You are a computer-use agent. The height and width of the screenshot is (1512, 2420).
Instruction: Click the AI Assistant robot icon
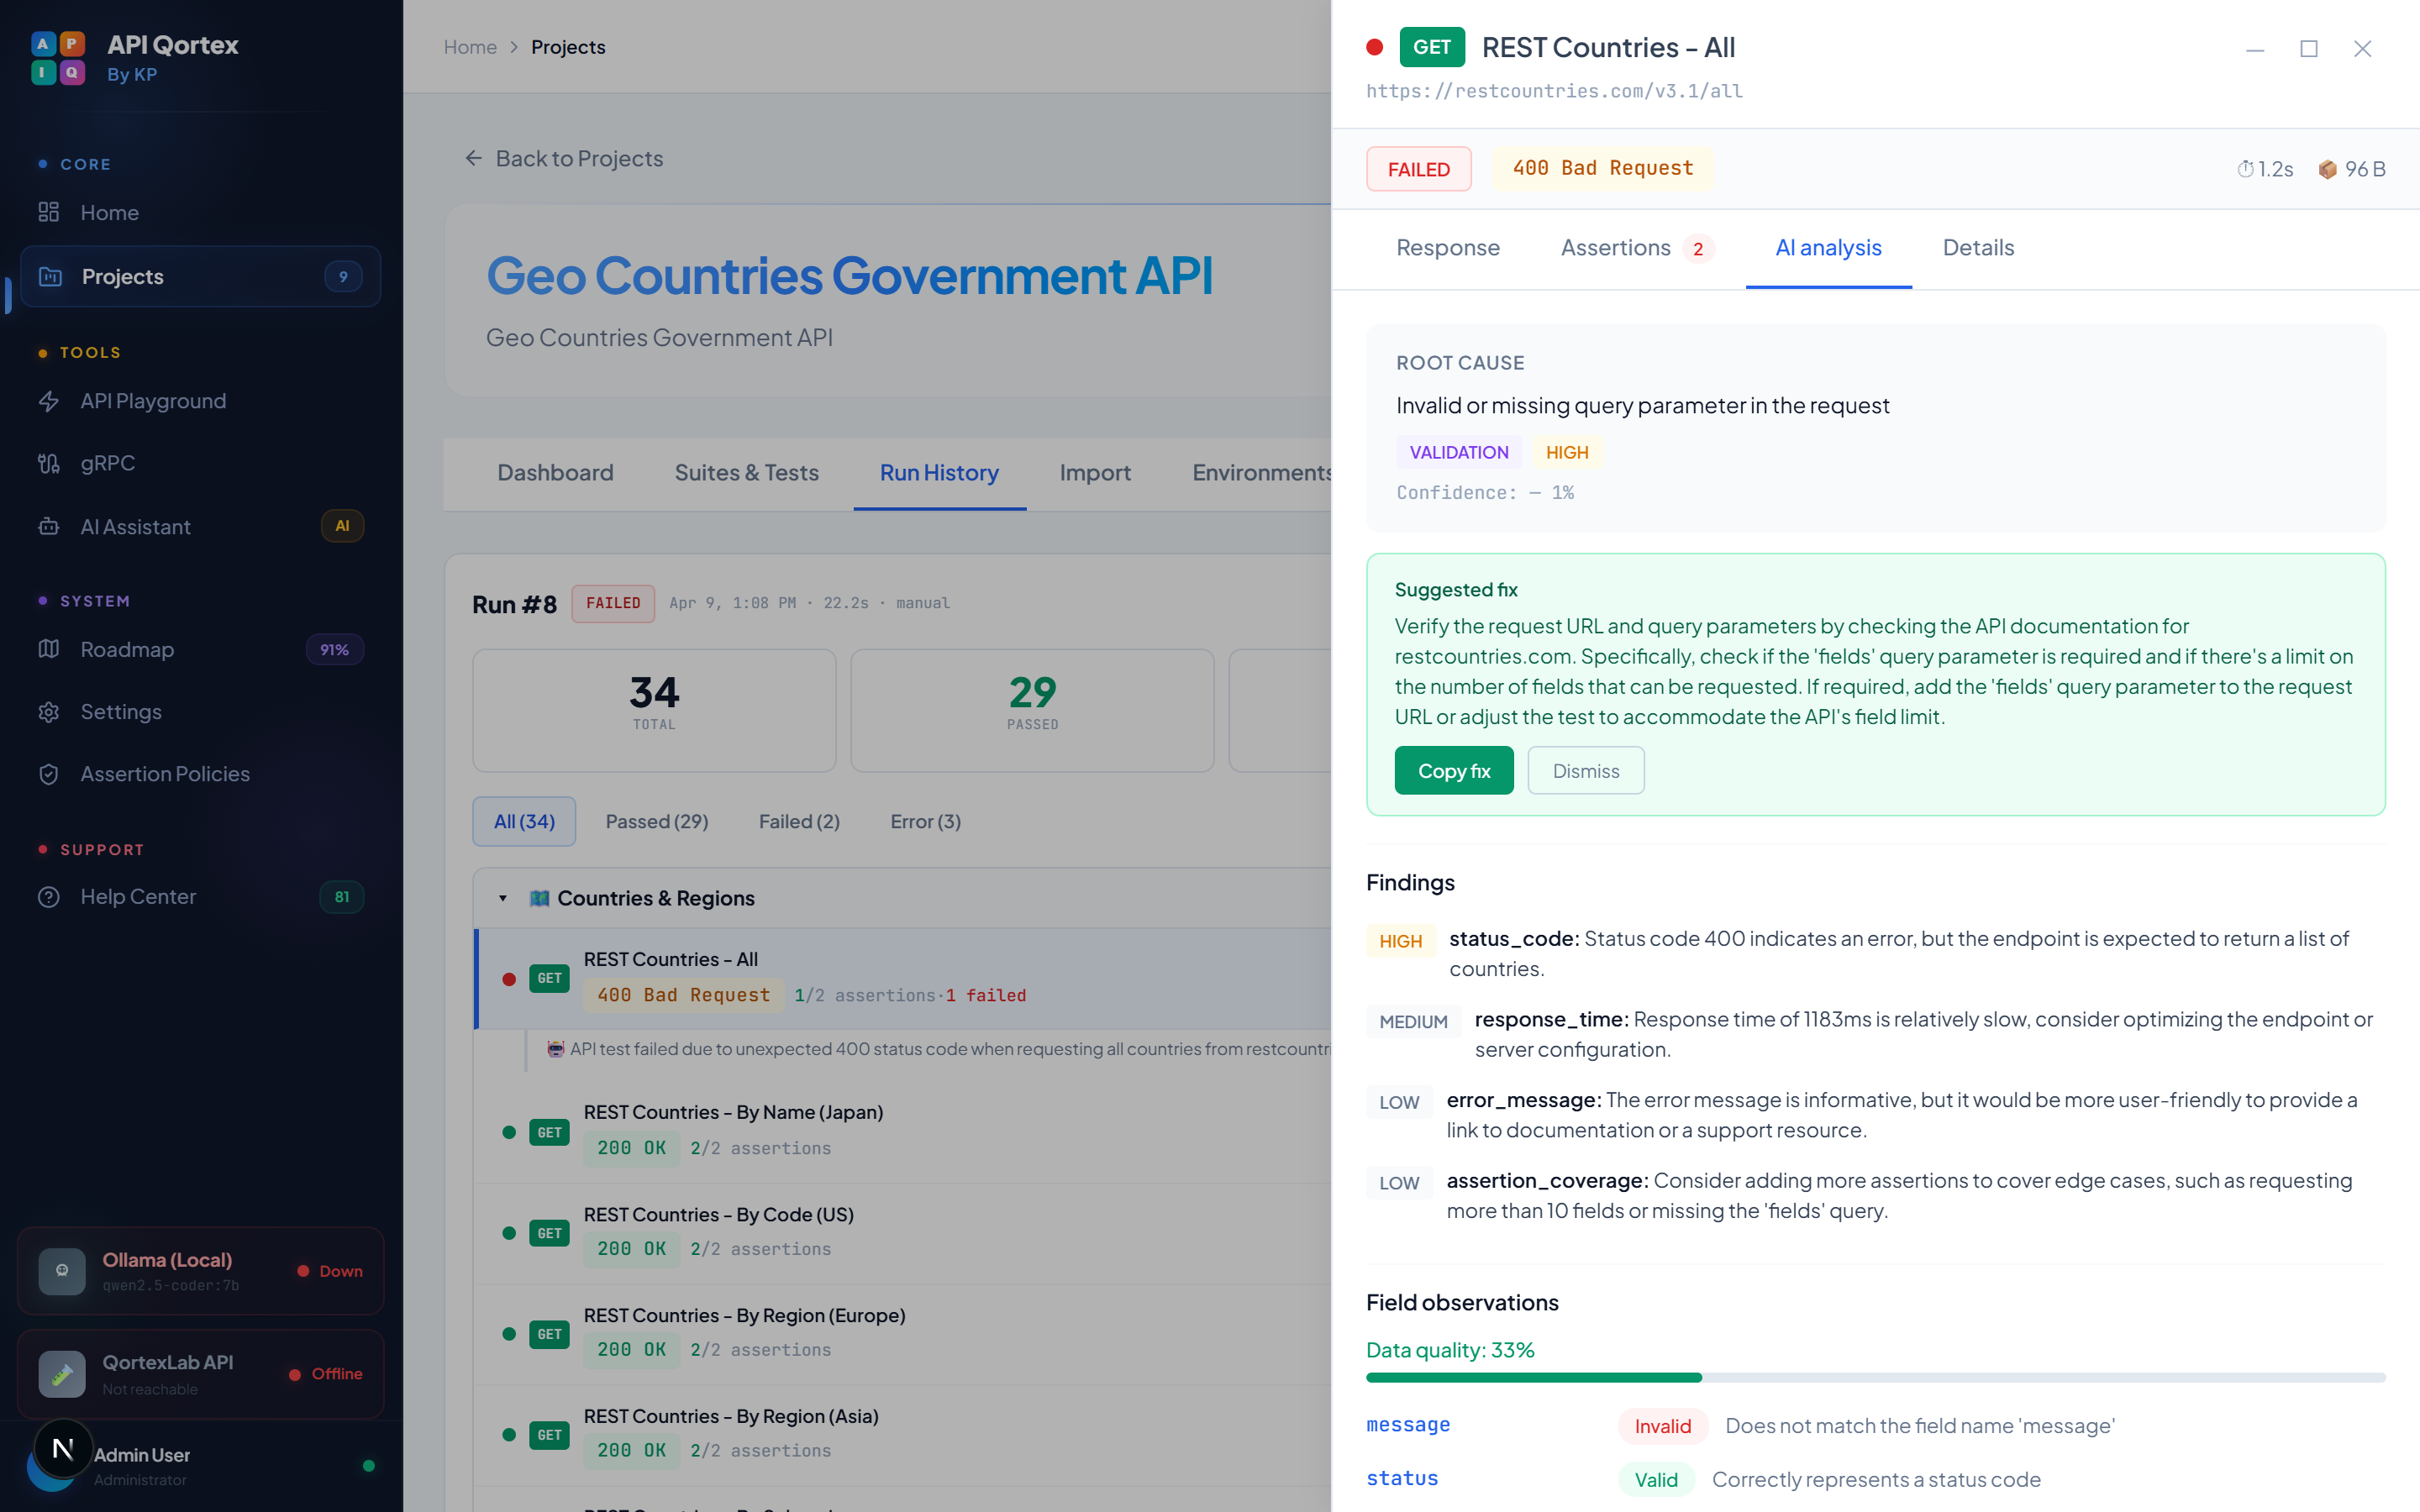point(49,527)
